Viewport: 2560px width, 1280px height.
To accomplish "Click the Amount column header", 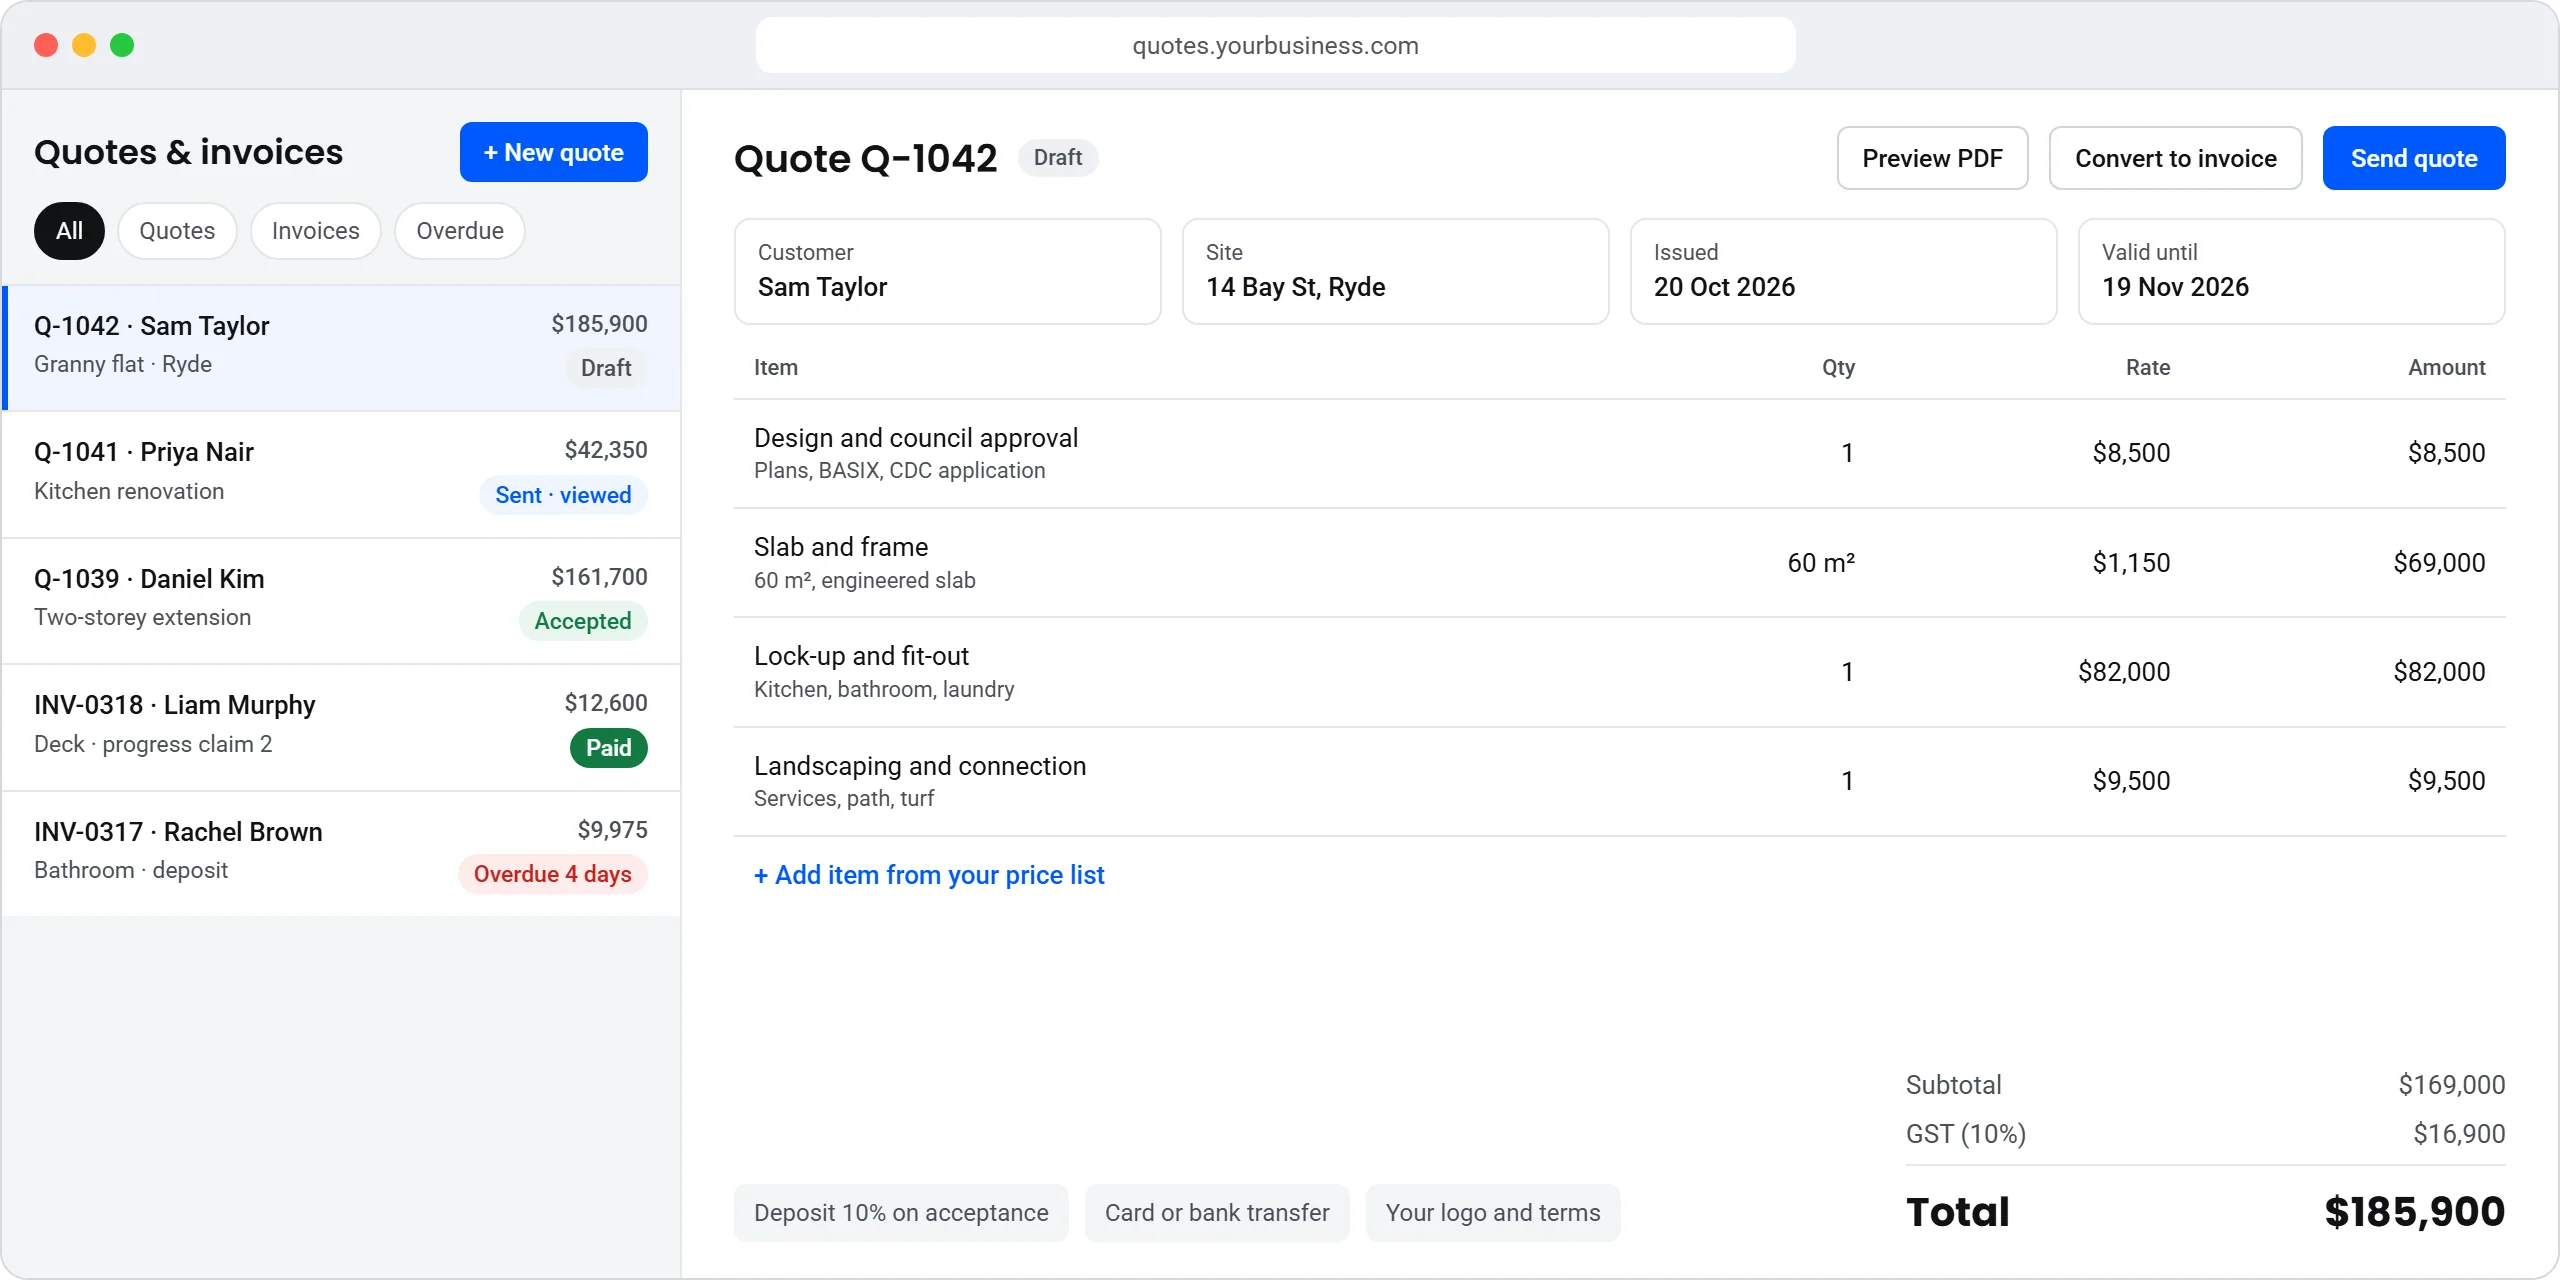I will 2446,368.
